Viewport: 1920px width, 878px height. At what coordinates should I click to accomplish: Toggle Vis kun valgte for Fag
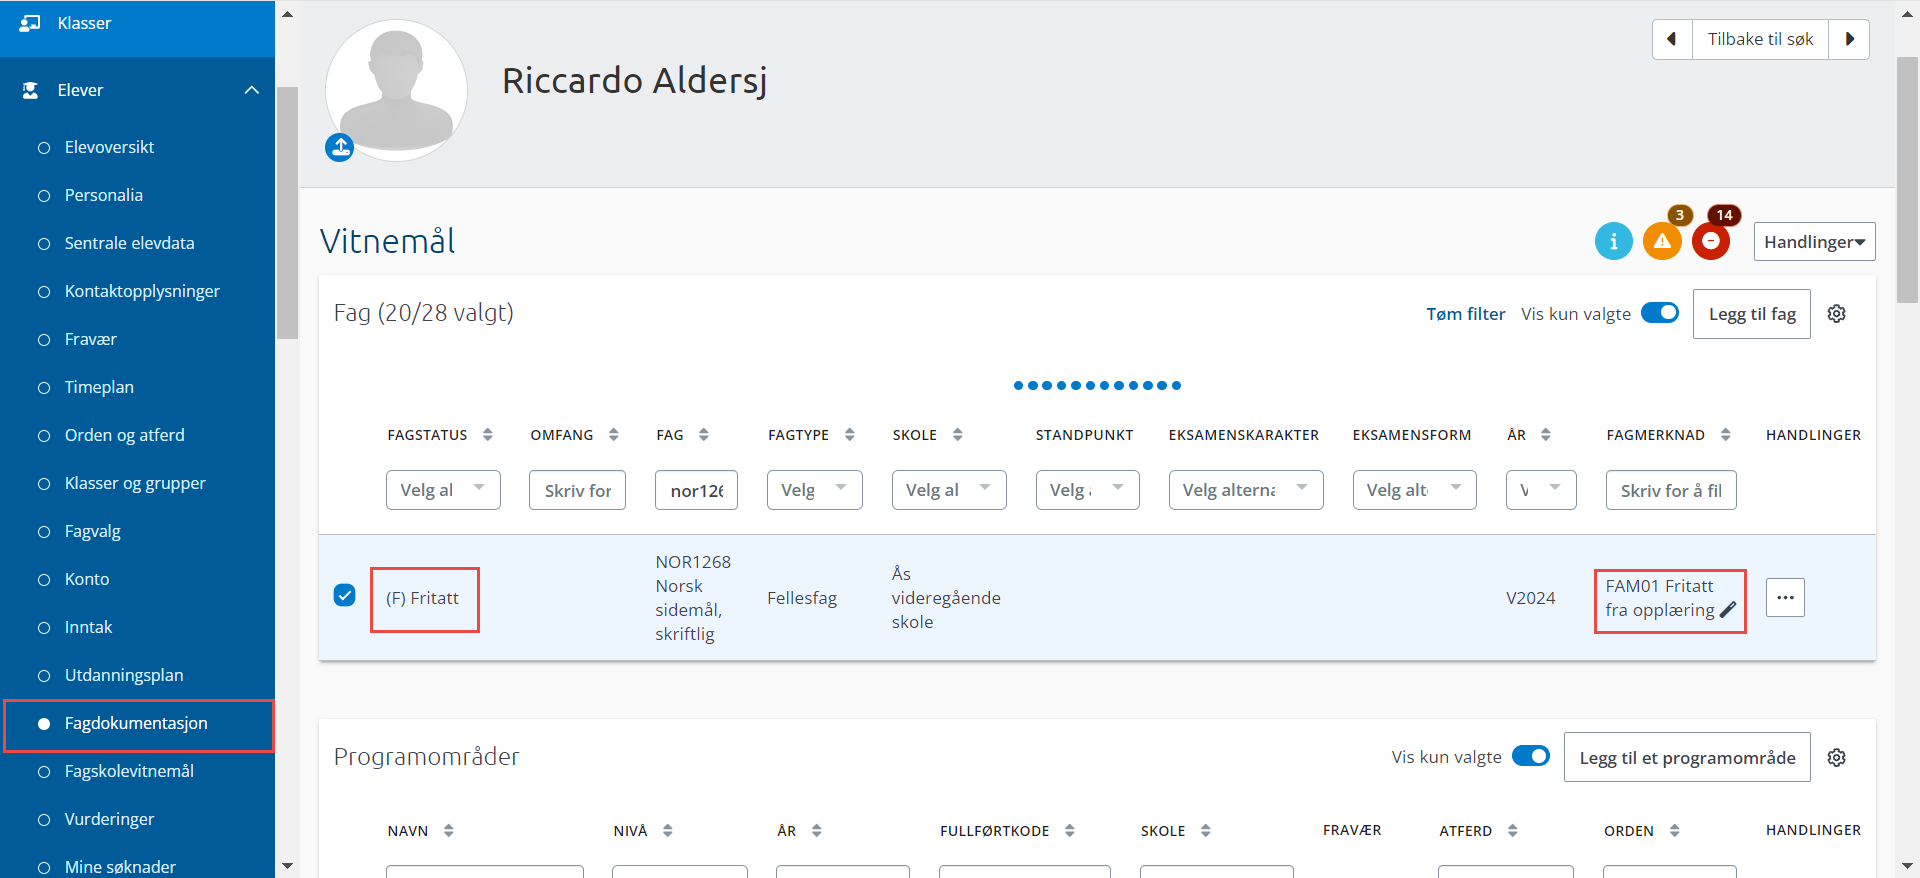1660,313
